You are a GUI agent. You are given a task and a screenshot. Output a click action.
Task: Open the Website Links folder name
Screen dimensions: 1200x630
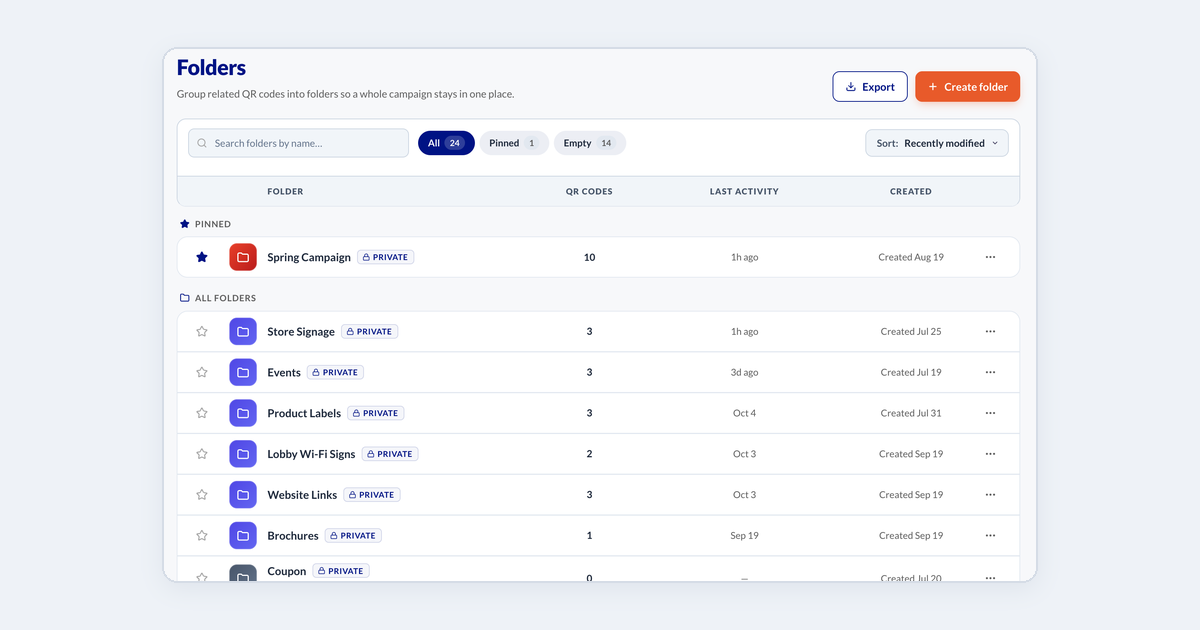[x=302, y=495]
